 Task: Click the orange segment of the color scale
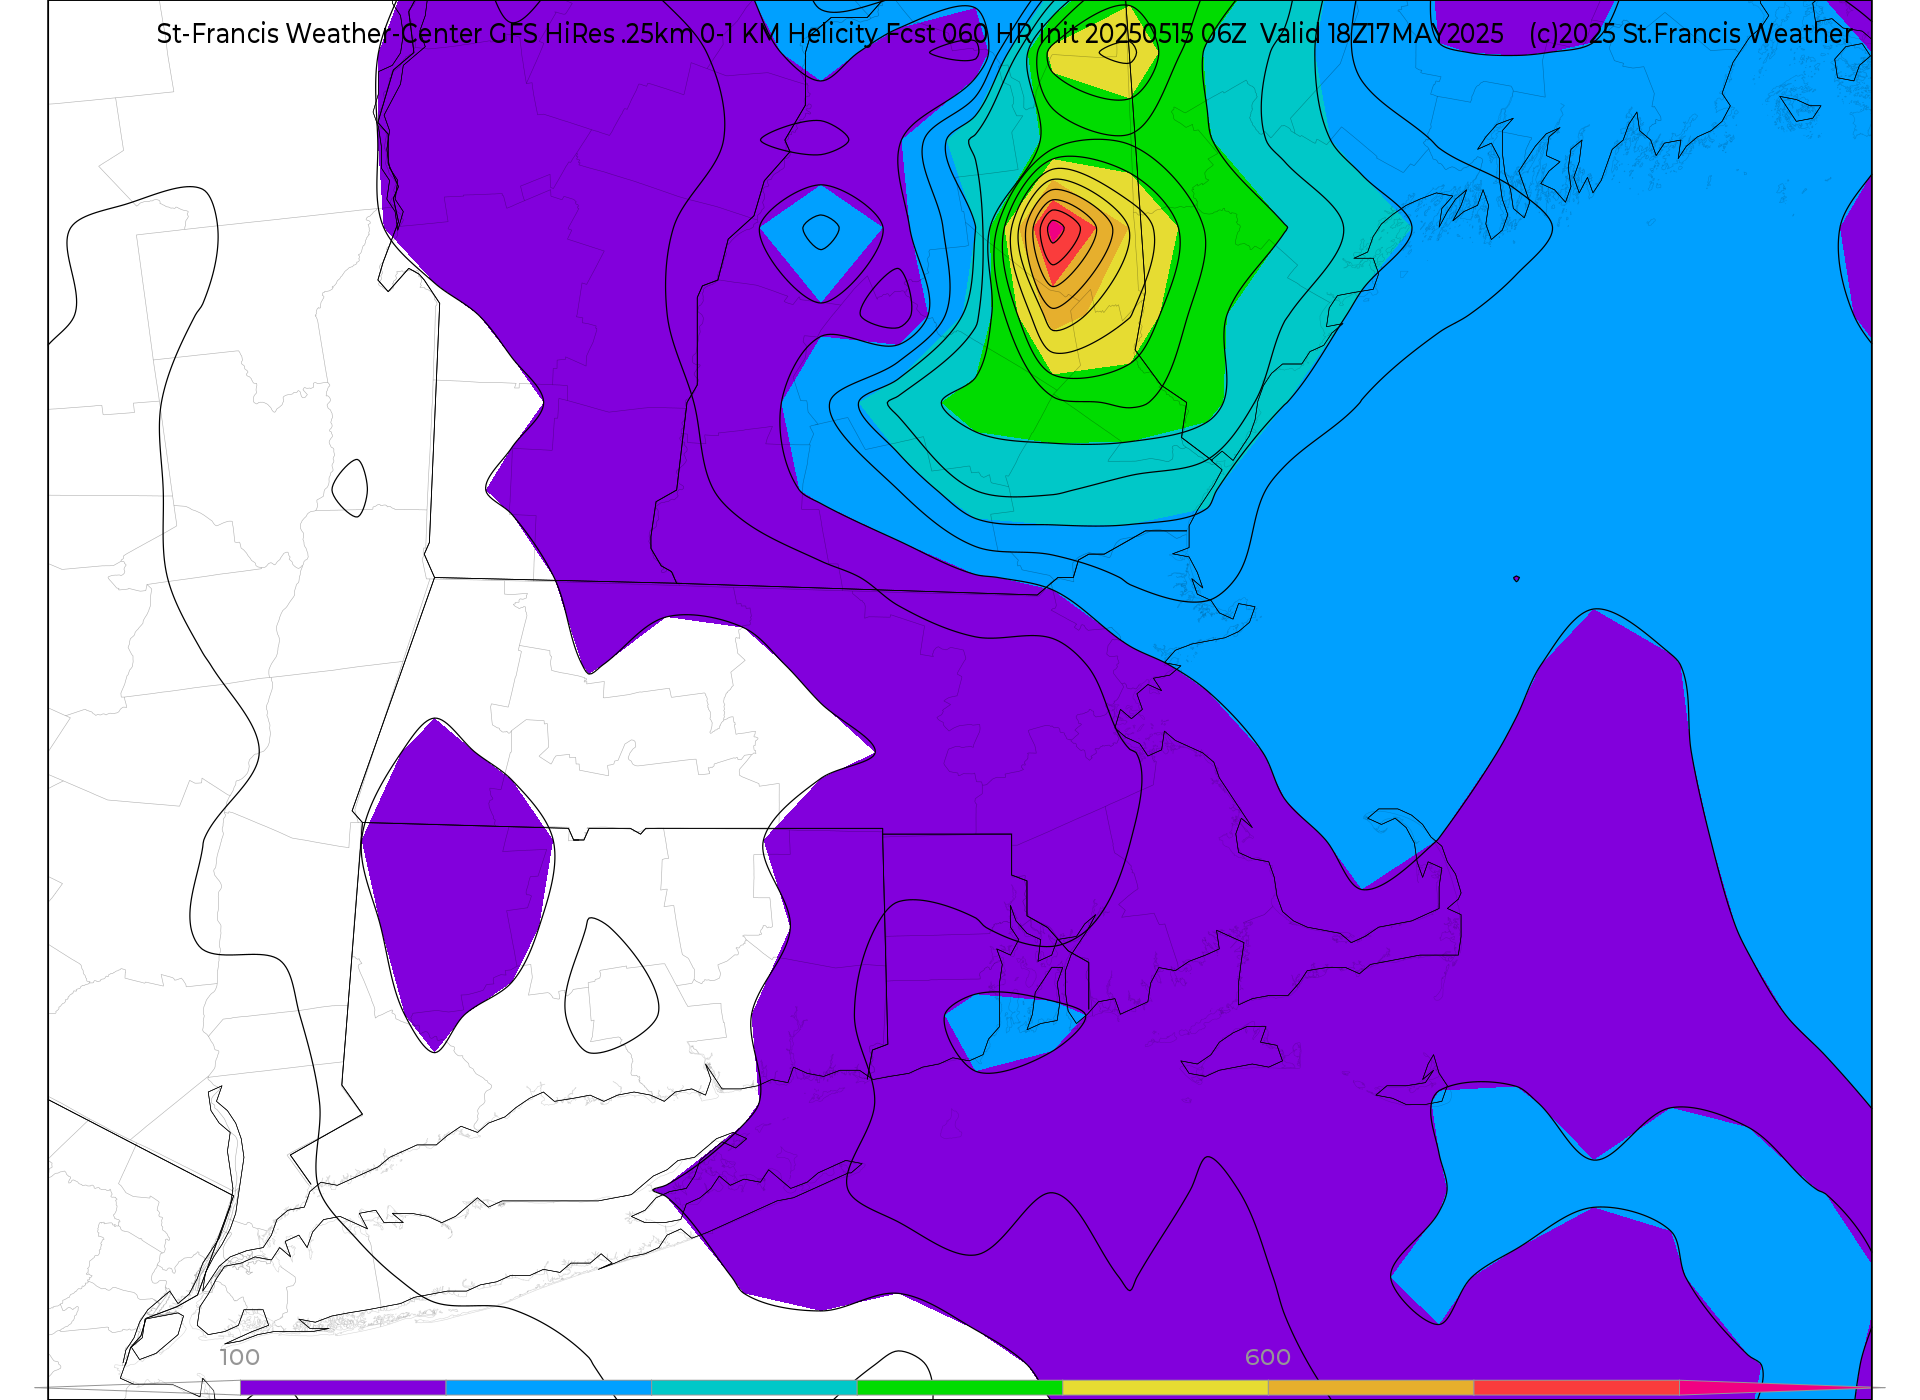pyautogui.click(x=1370, y=1387)
